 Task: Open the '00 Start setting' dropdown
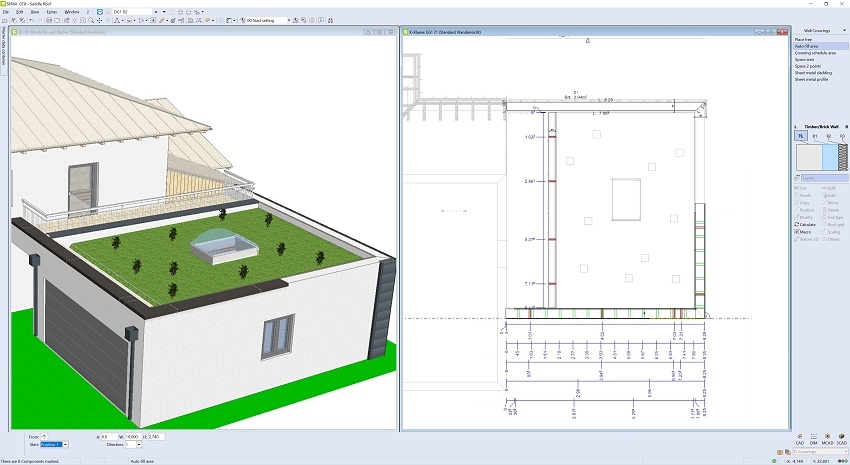[288, 20]
